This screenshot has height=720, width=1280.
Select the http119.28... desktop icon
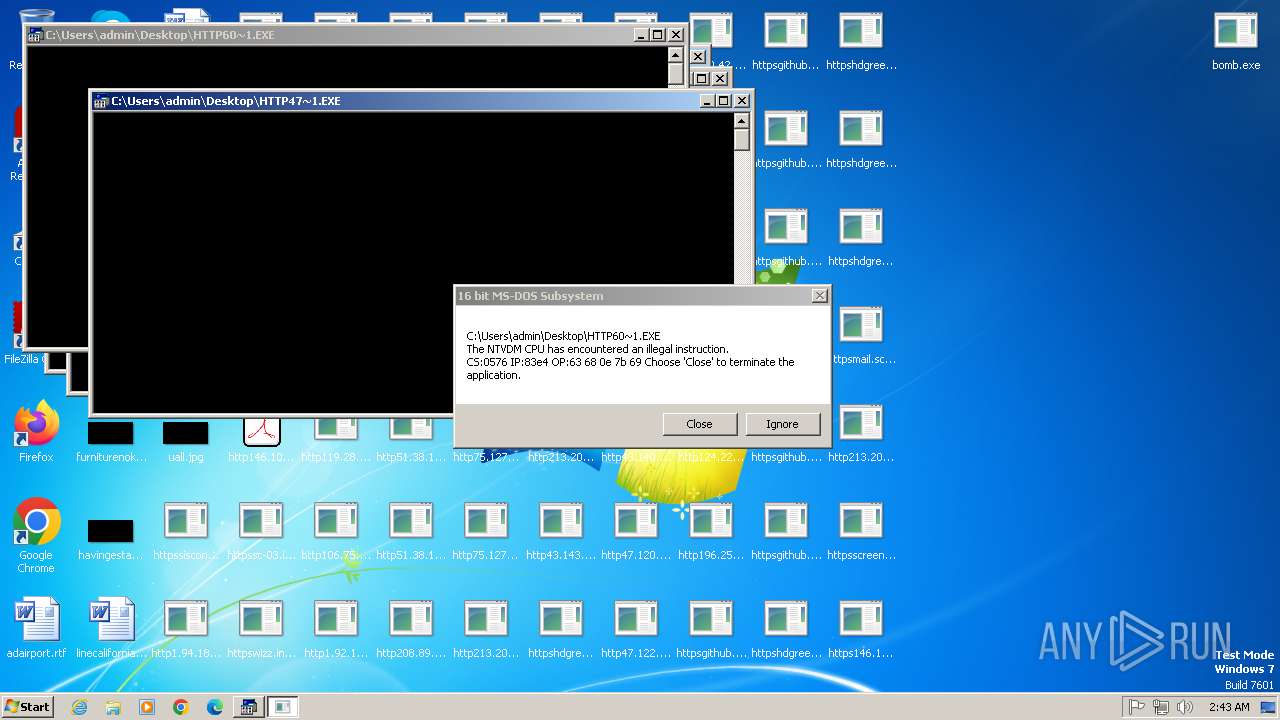tap(336, 440)
